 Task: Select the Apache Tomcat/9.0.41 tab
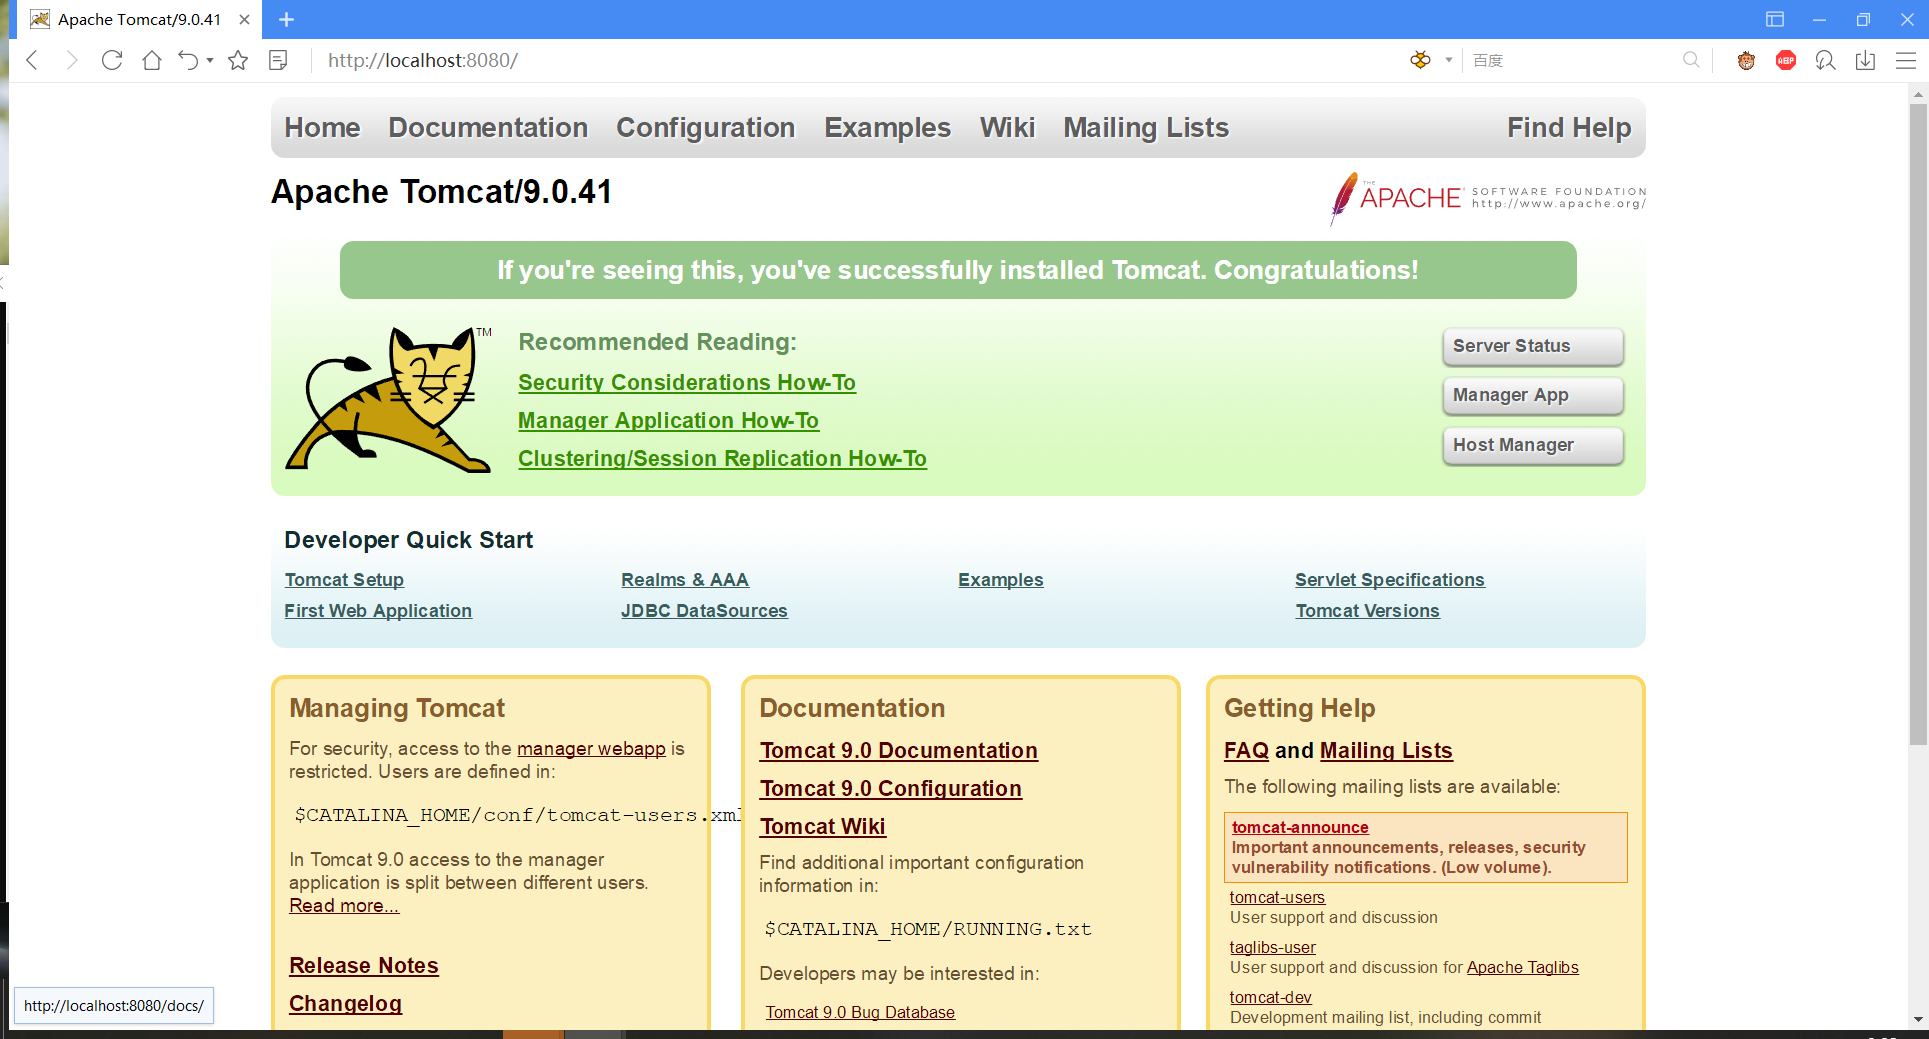tap(139, 19)
